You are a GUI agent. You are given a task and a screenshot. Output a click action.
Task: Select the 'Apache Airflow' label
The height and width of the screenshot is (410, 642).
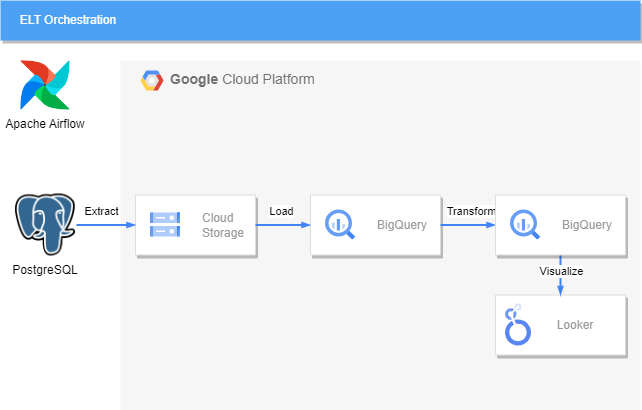pos(45,124)
